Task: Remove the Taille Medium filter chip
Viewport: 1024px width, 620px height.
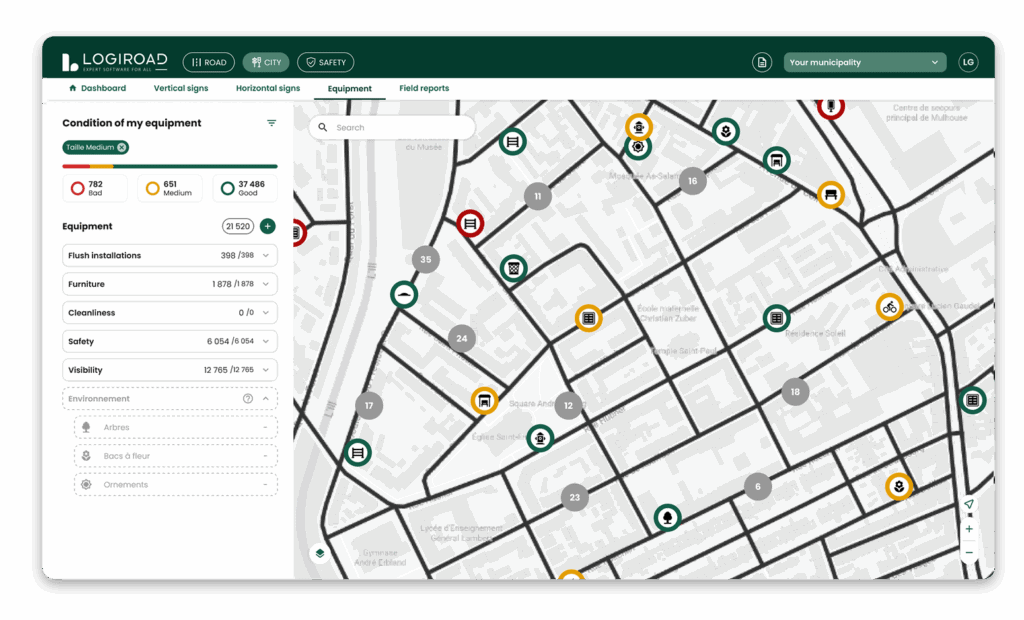Action: [x=122, y=147]
